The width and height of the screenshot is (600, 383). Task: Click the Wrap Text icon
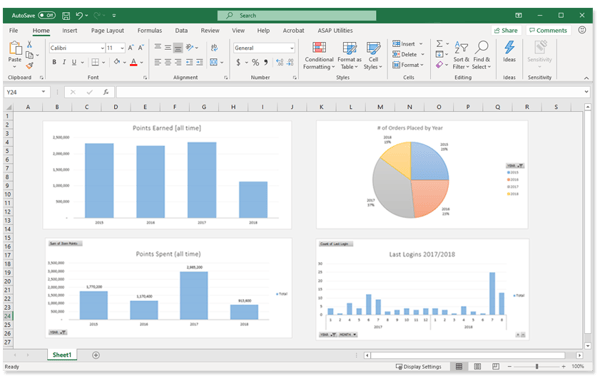coord(214,48)
